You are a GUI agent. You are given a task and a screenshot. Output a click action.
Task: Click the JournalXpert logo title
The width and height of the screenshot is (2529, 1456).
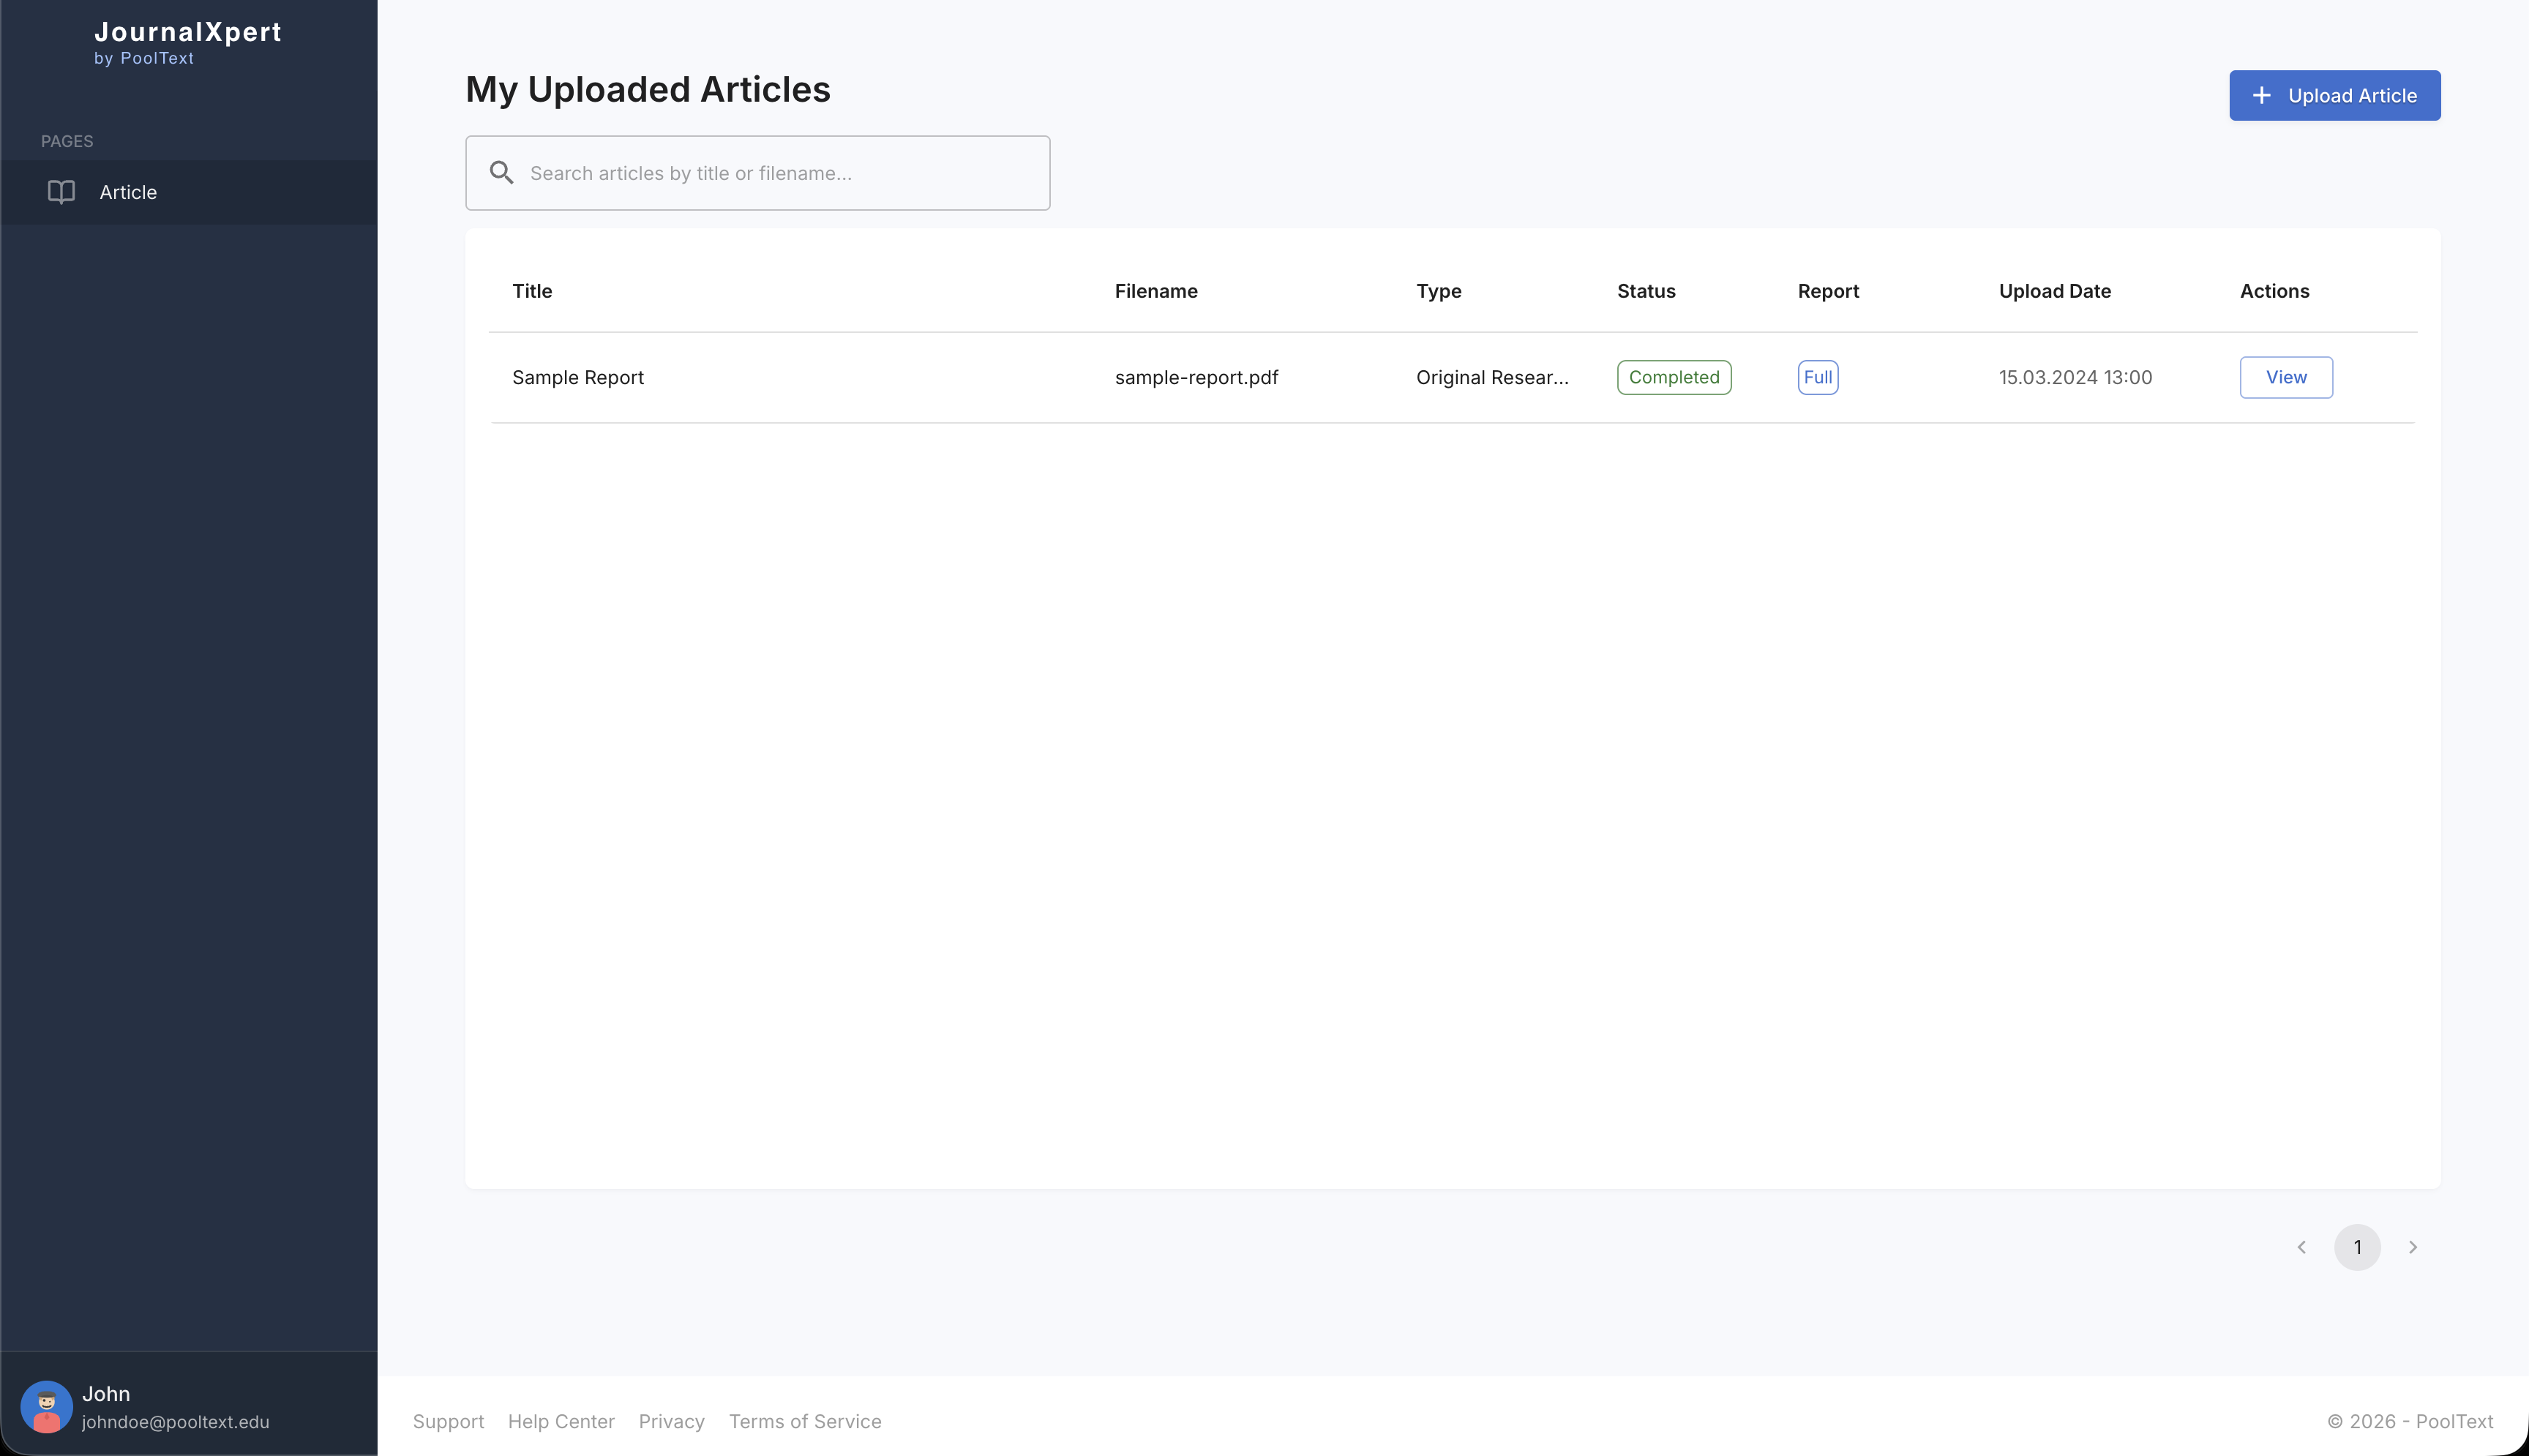coord(188,32)
